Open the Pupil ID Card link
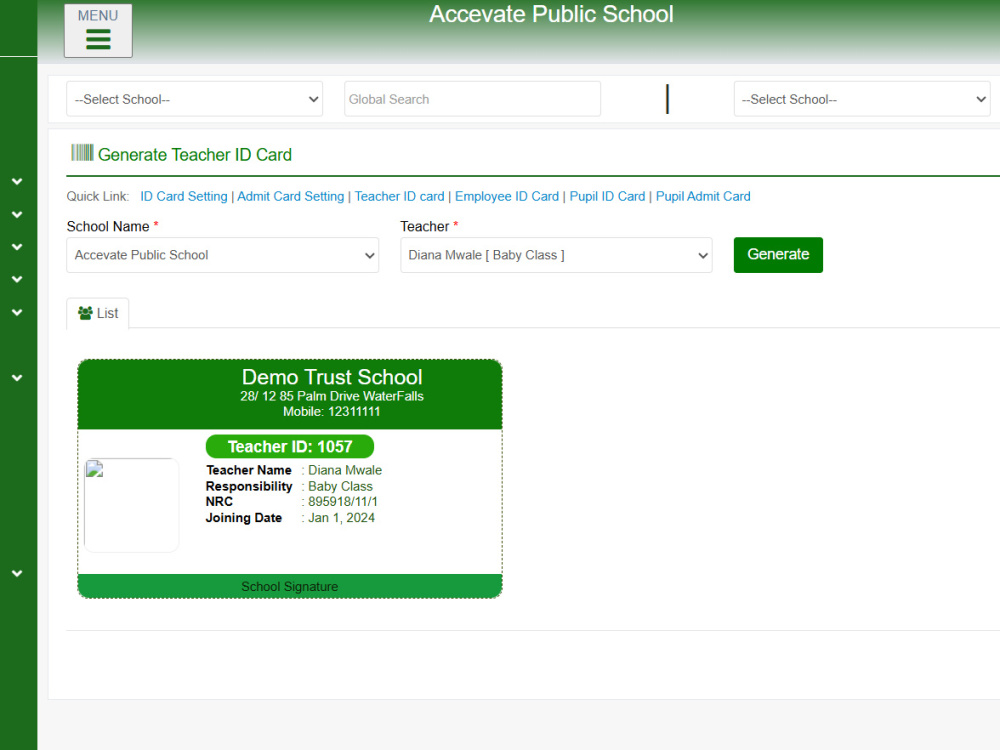Image resolution: width=1000 pixels, height=750 pixels. click(607, 196)
